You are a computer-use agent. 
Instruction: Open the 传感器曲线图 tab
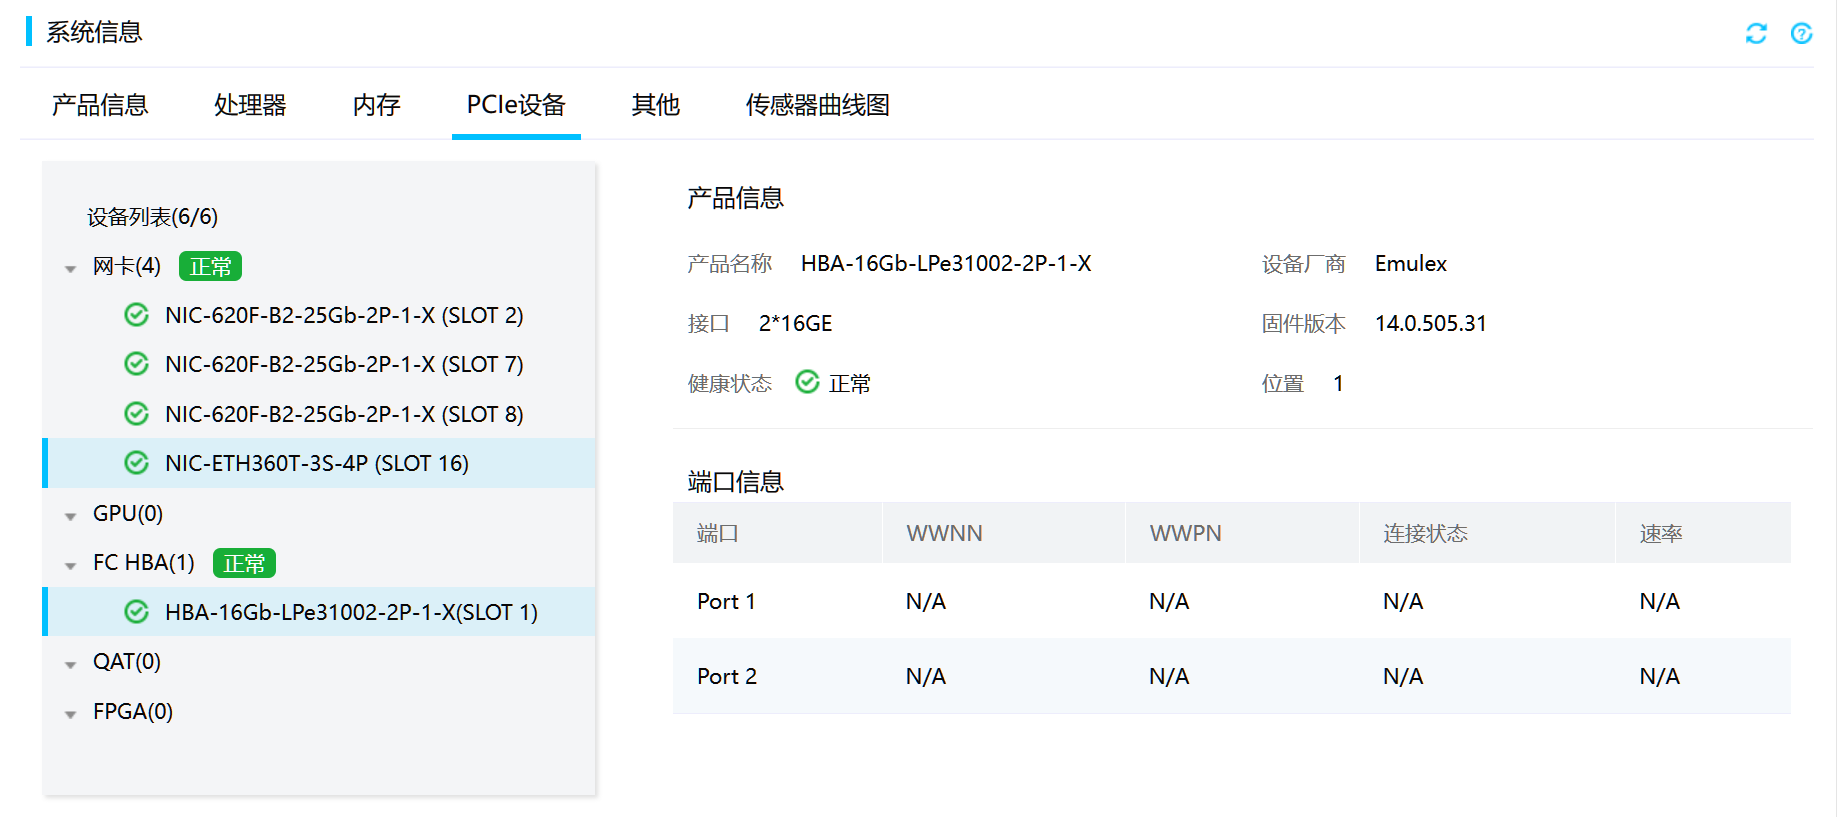point(817,105)
